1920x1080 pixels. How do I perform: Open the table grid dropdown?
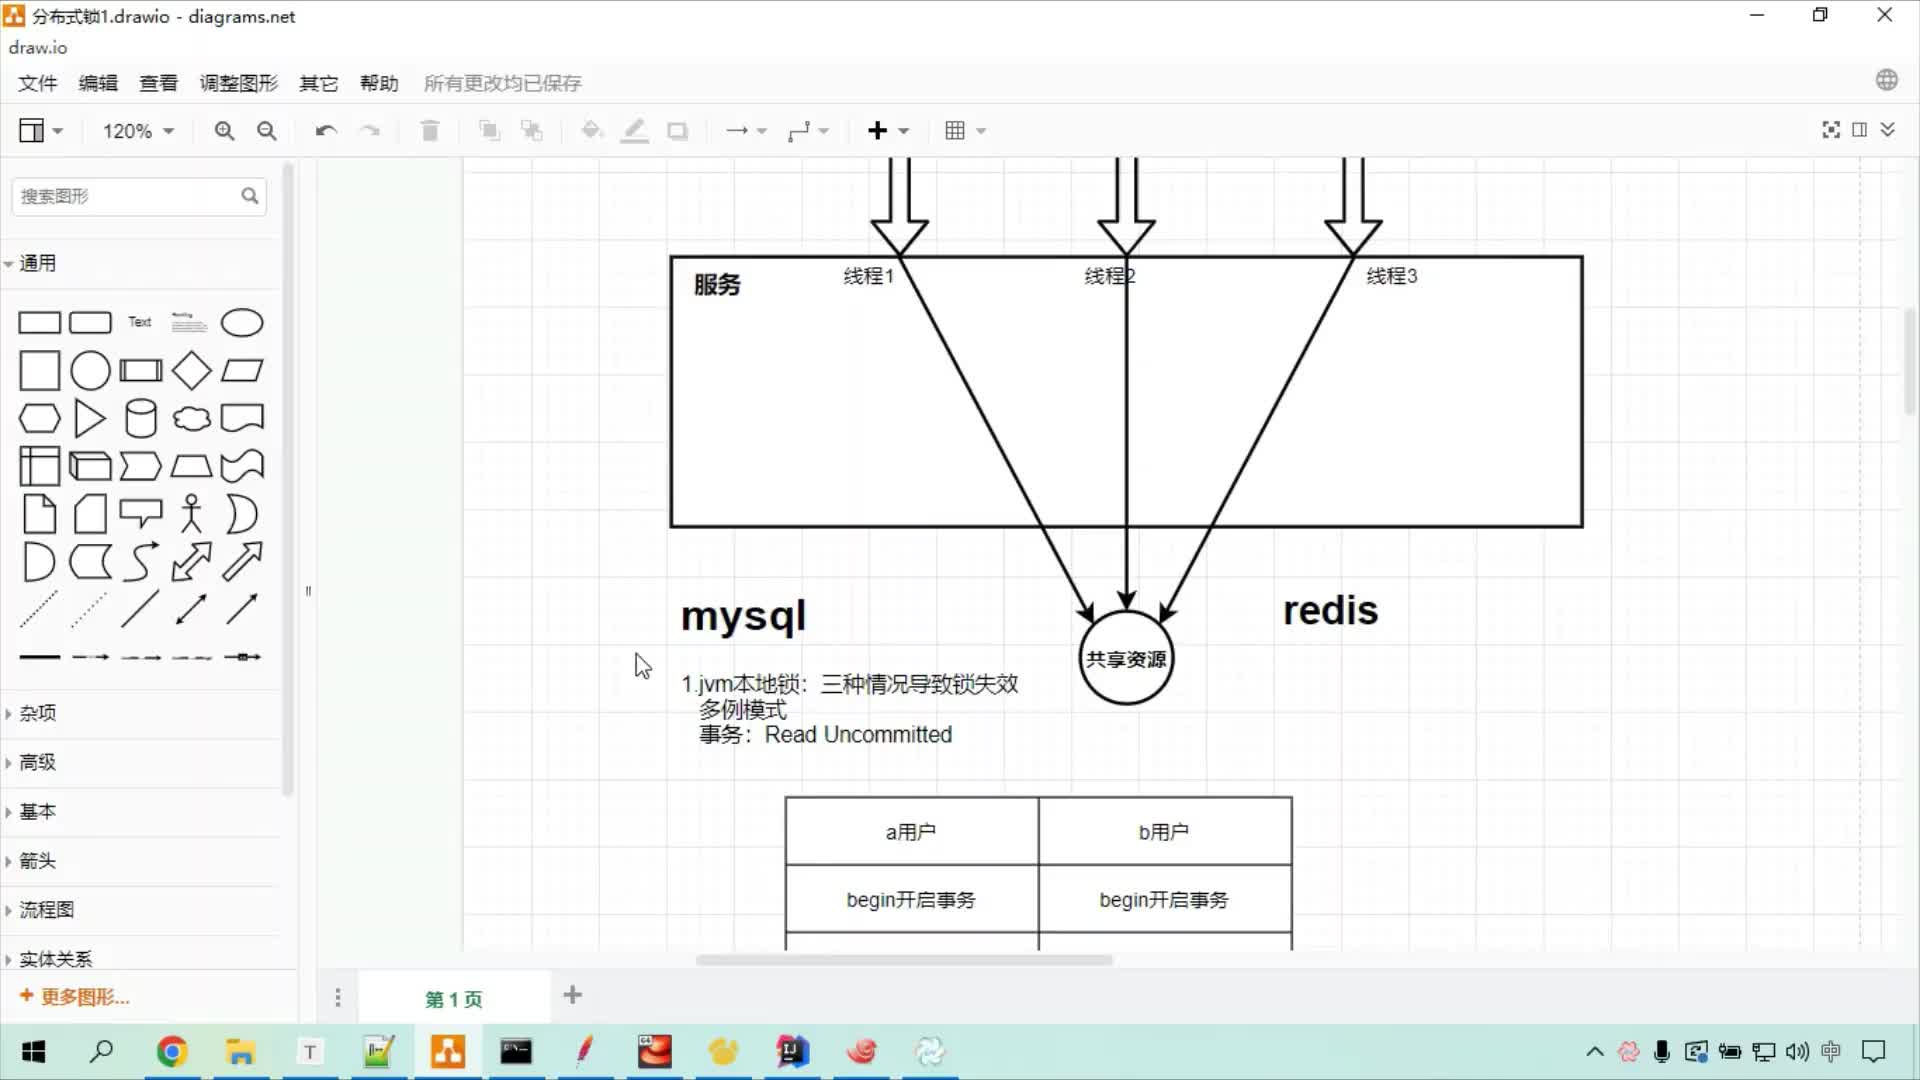coord(965,131)
